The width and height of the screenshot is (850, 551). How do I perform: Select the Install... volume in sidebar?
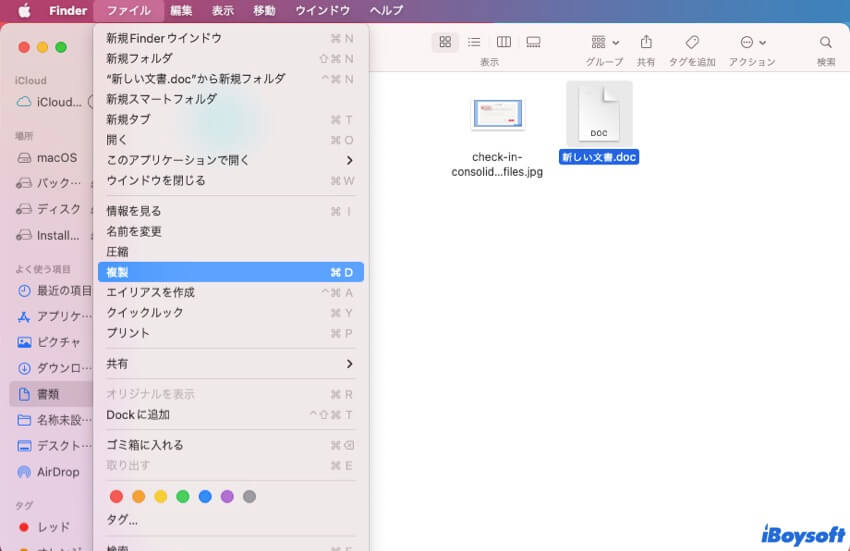(51, 235)
